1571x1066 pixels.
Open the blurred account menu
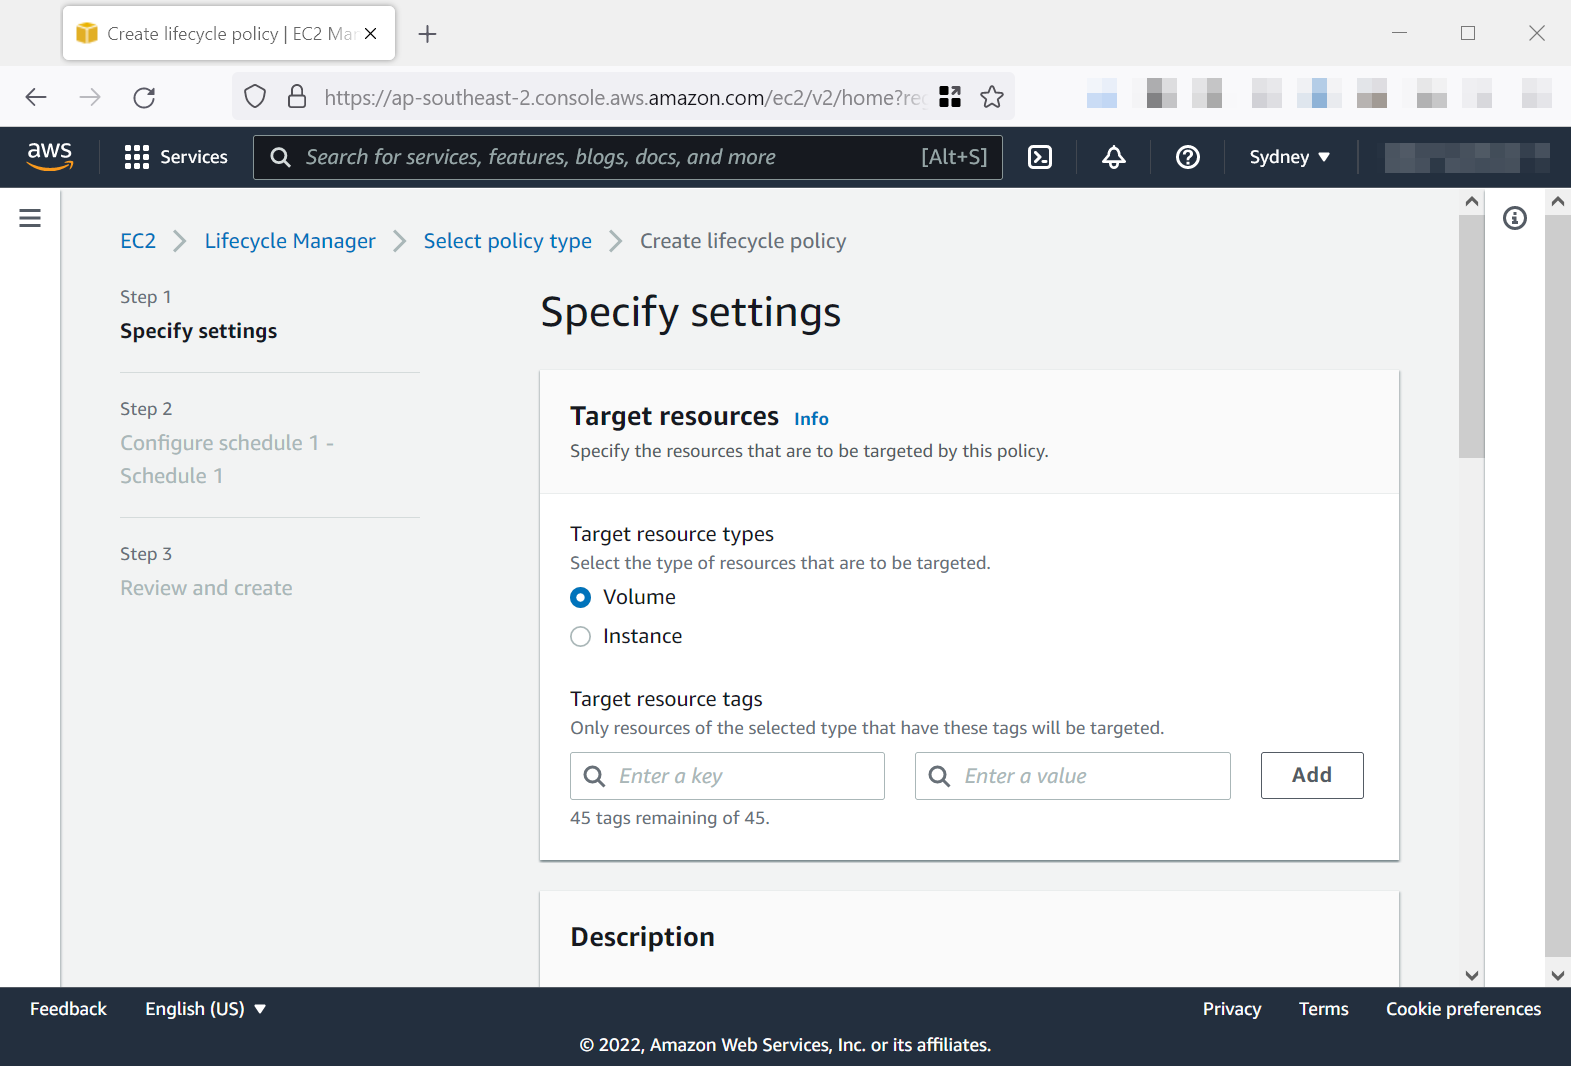coord(1467,157)
